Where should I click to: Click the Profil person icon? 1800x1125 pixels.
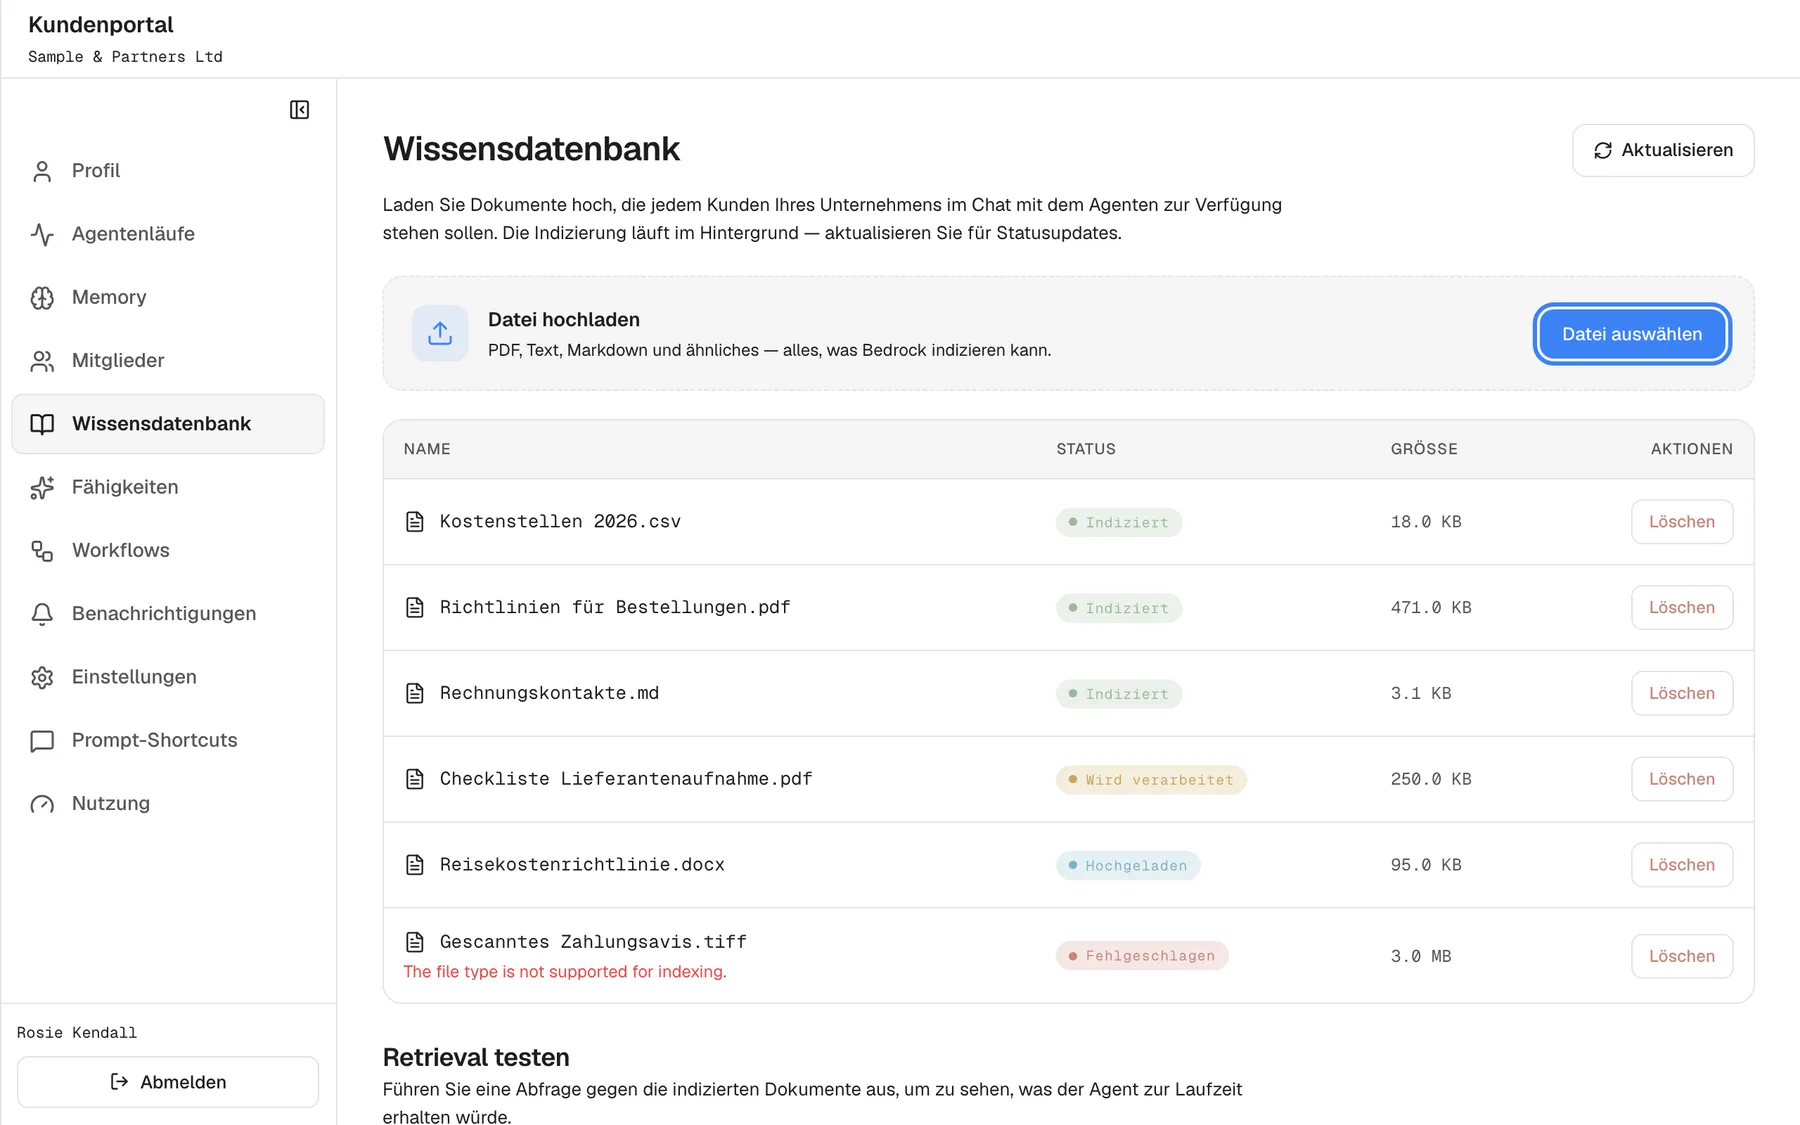pos(42,171)
